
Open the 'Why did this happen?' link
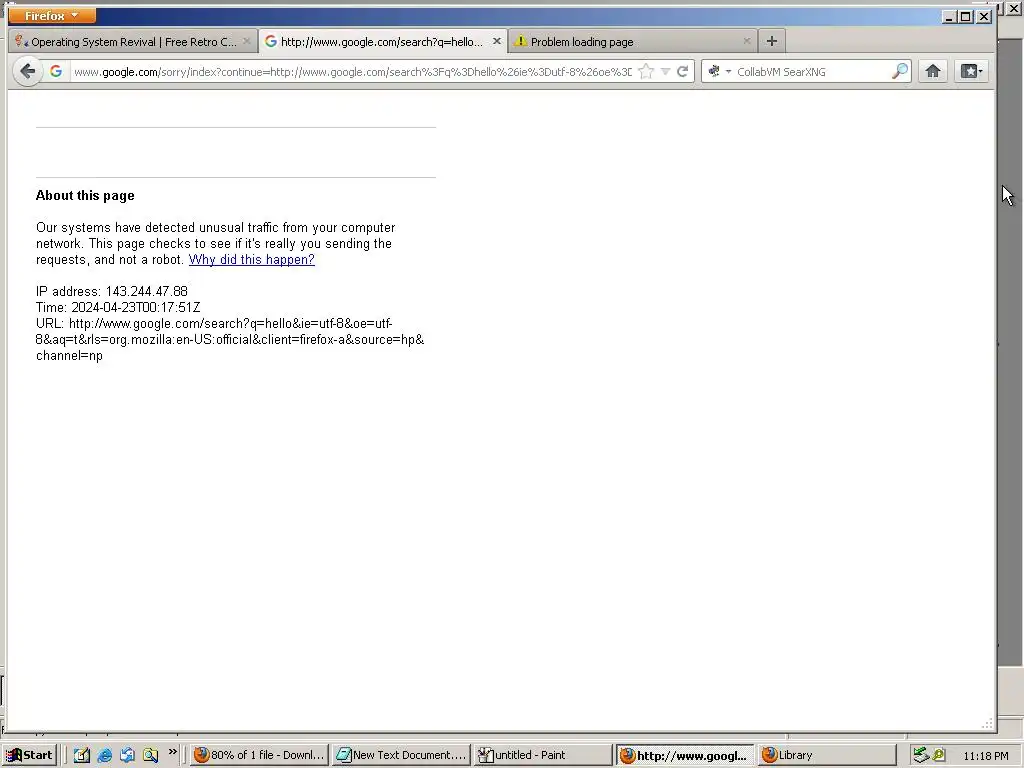click(251, 259)
